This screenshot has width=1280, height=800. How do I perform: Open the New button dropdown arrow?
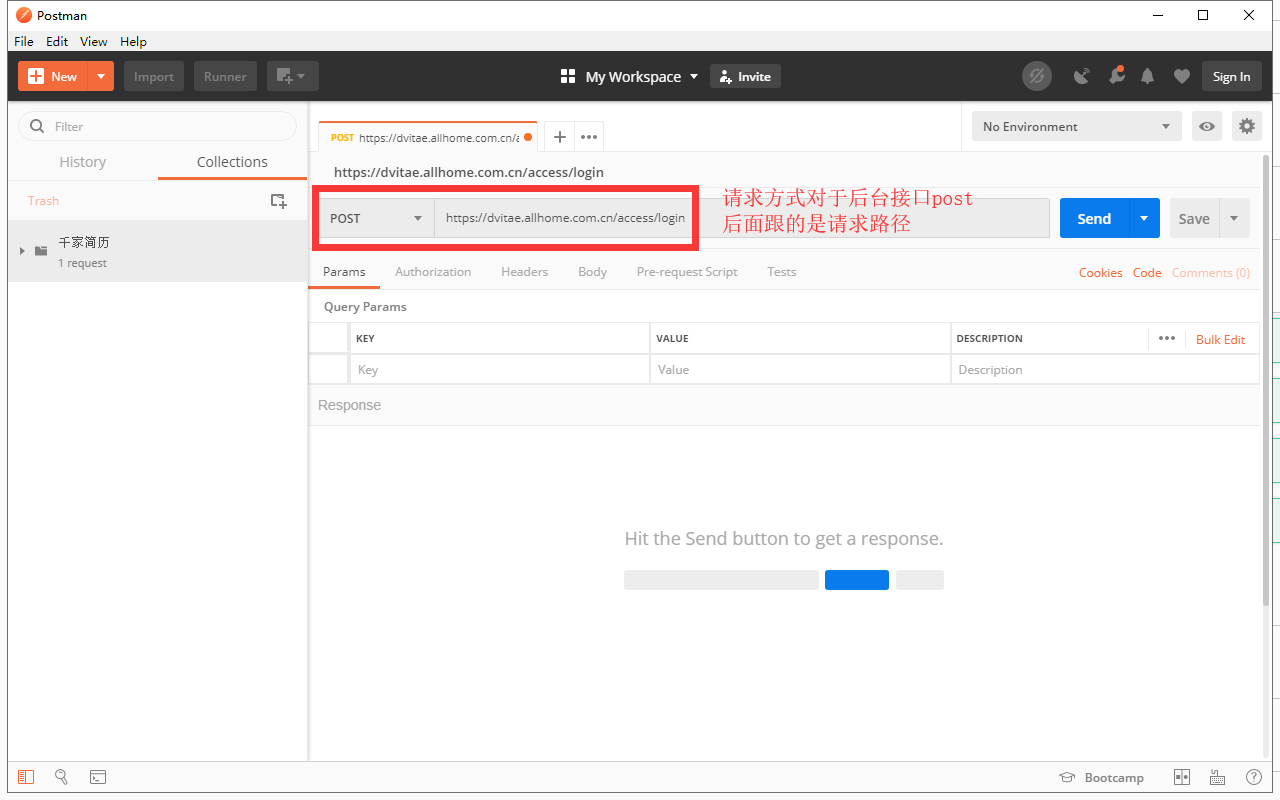101,76
